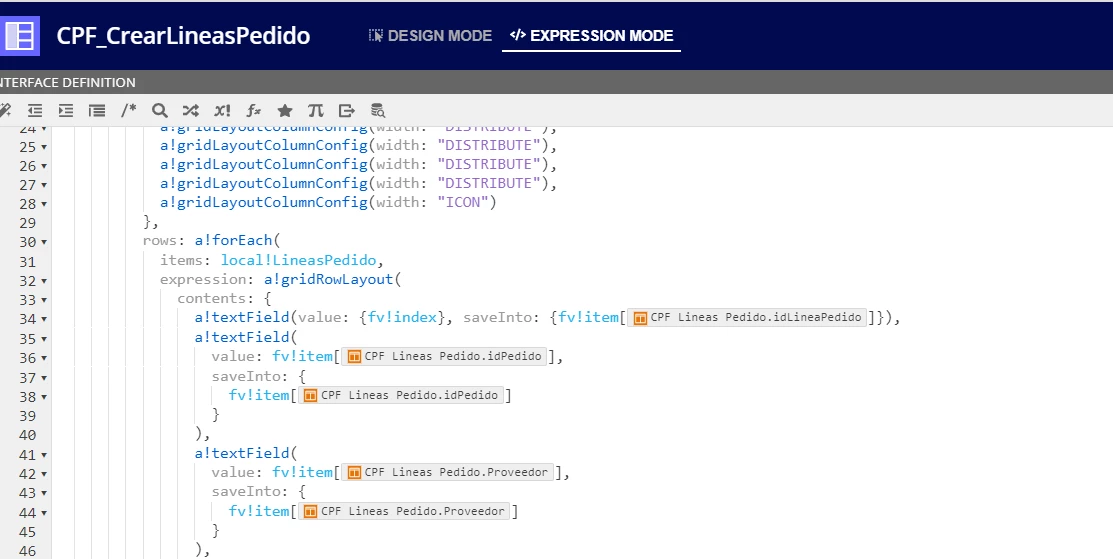Screen dimensions: 1113x559
Task: Click idPedido field chip on line 38
Action: 401,395
